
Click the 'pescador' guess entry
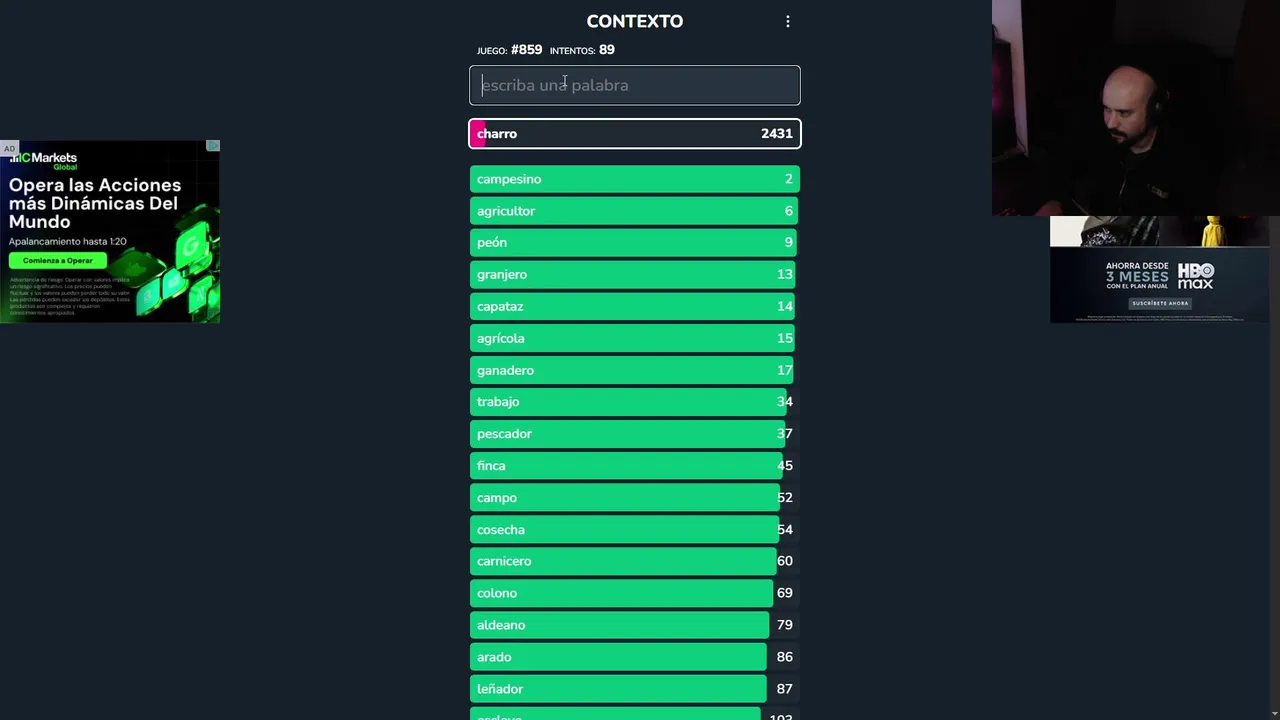(x=635, y=434)
